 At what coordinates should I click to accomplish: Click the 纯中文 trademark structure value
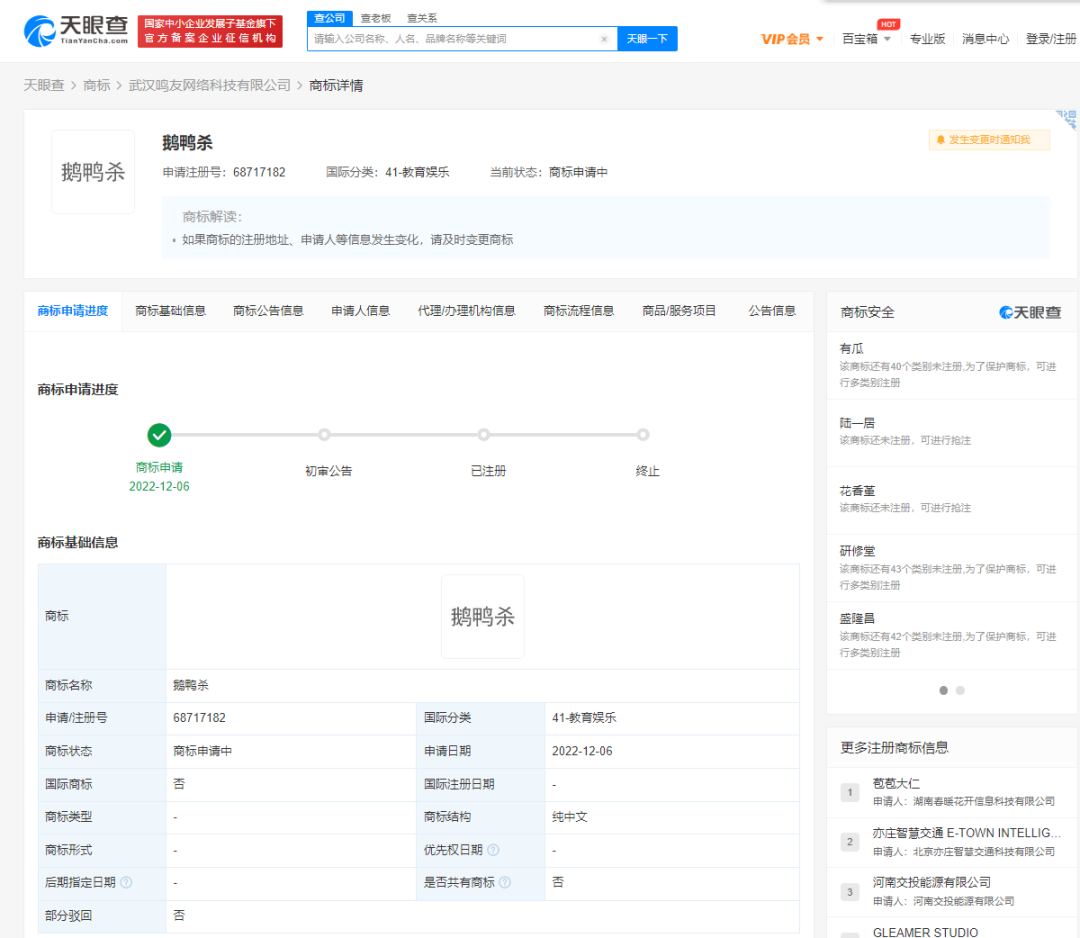(570, 817)
